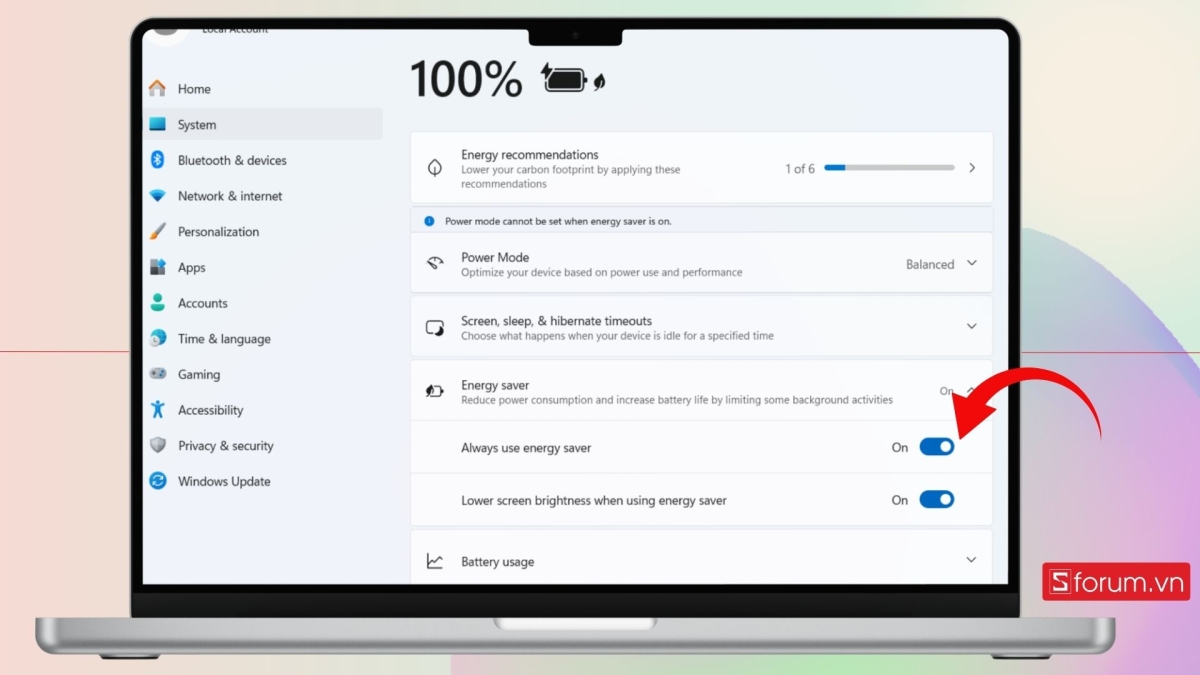Click the Apps icon in sidebar
The height and width of the screenshot is (675, 1200).
157,267
